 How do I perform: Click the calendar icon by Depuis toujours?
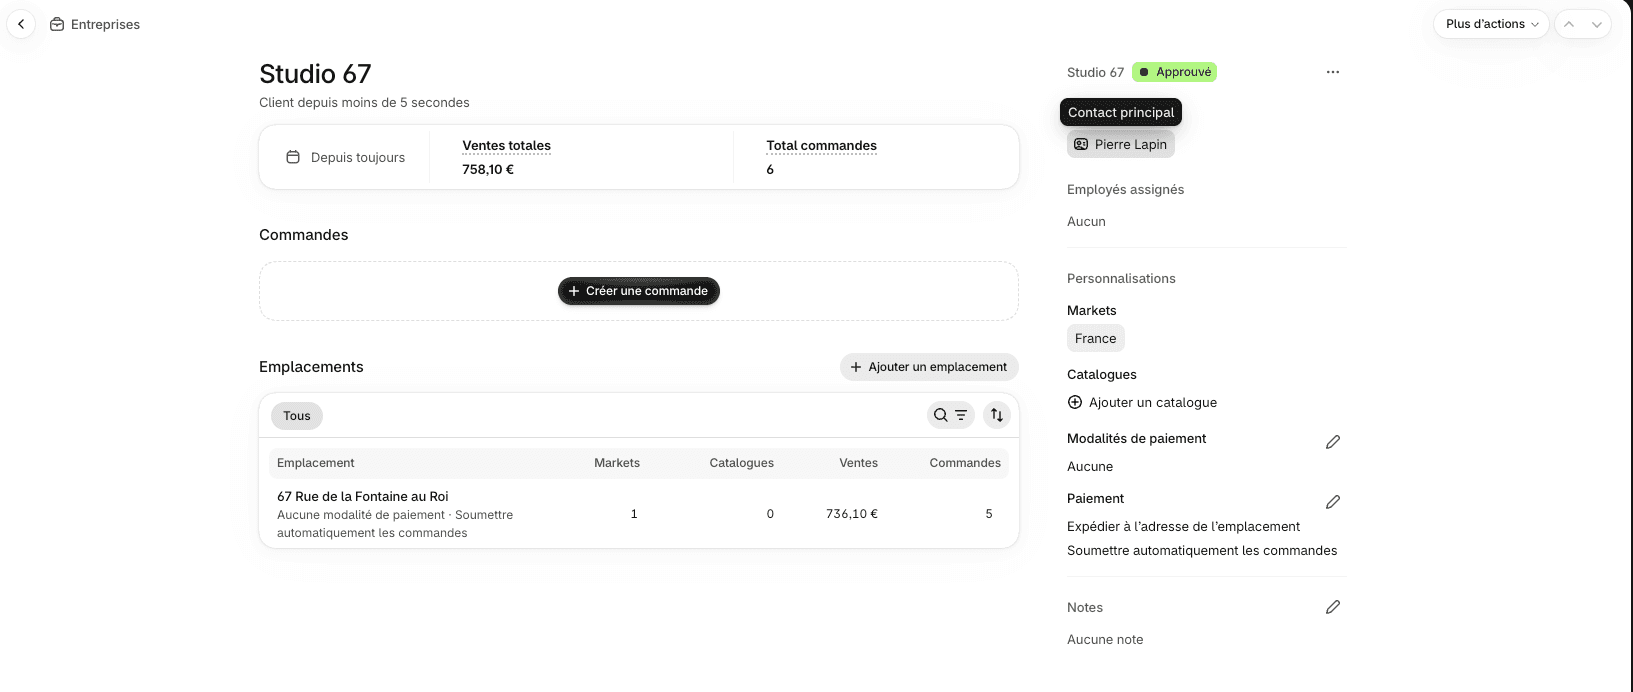(293, 157)
